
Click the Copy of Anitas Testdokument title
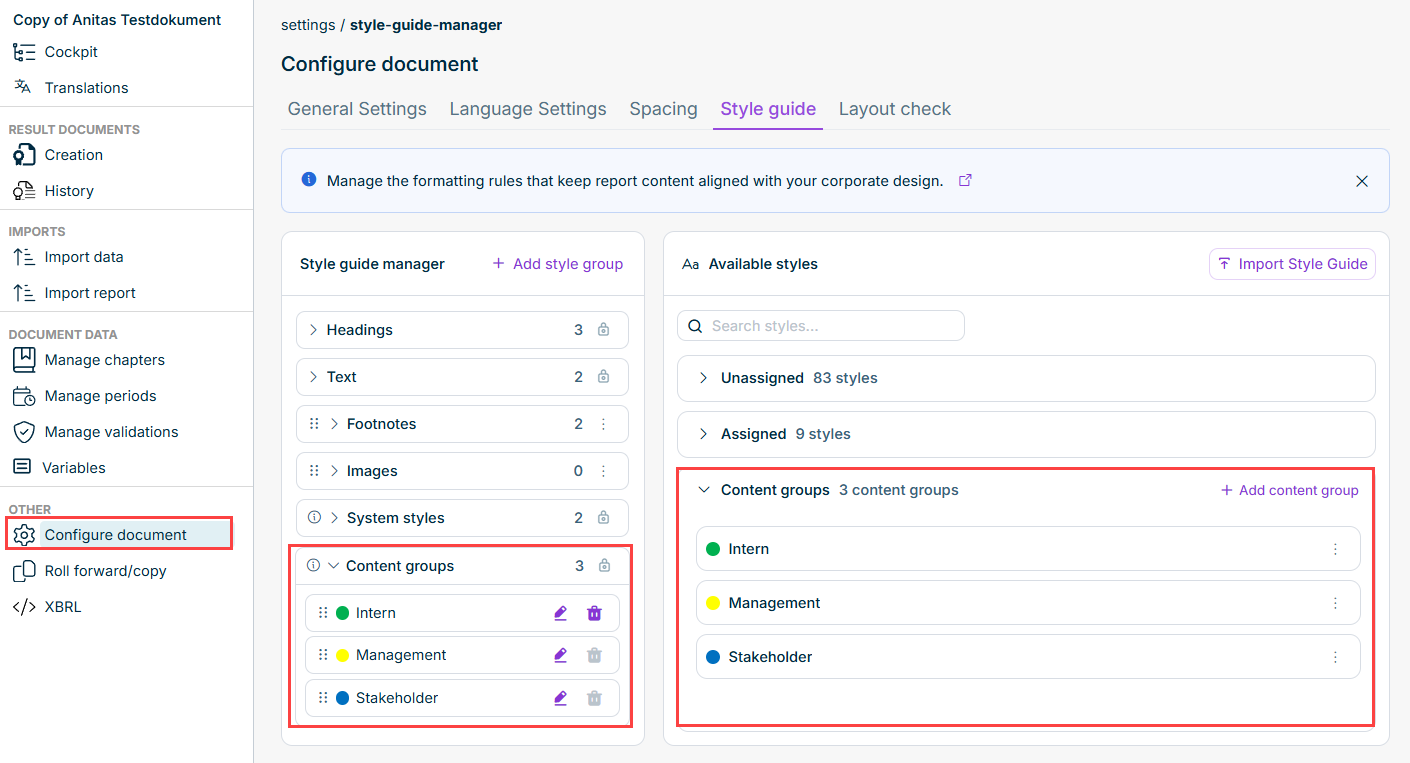coord(117,20)
